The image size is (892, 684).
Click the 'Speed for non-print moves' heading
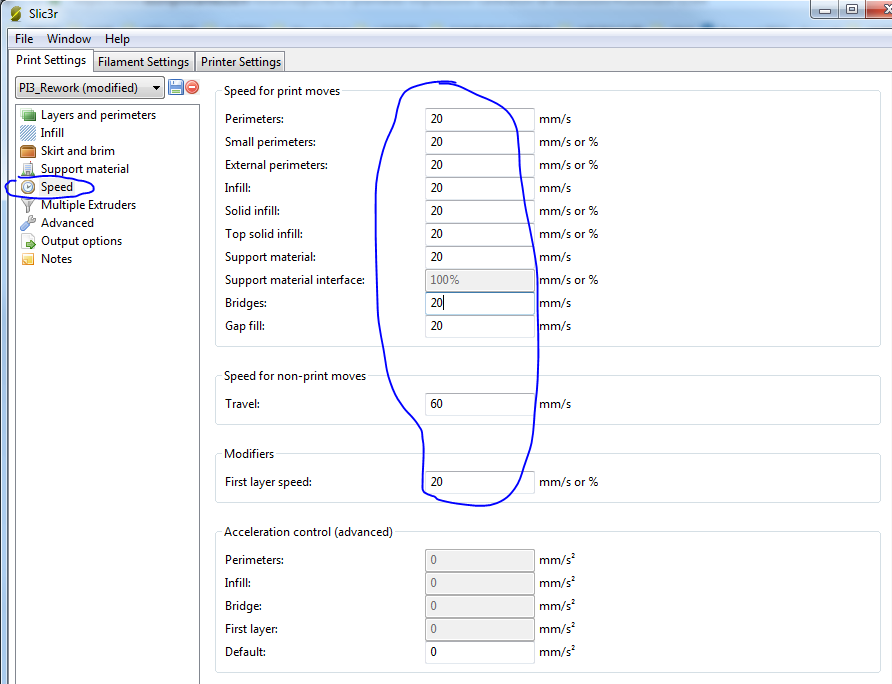[295, 376]
